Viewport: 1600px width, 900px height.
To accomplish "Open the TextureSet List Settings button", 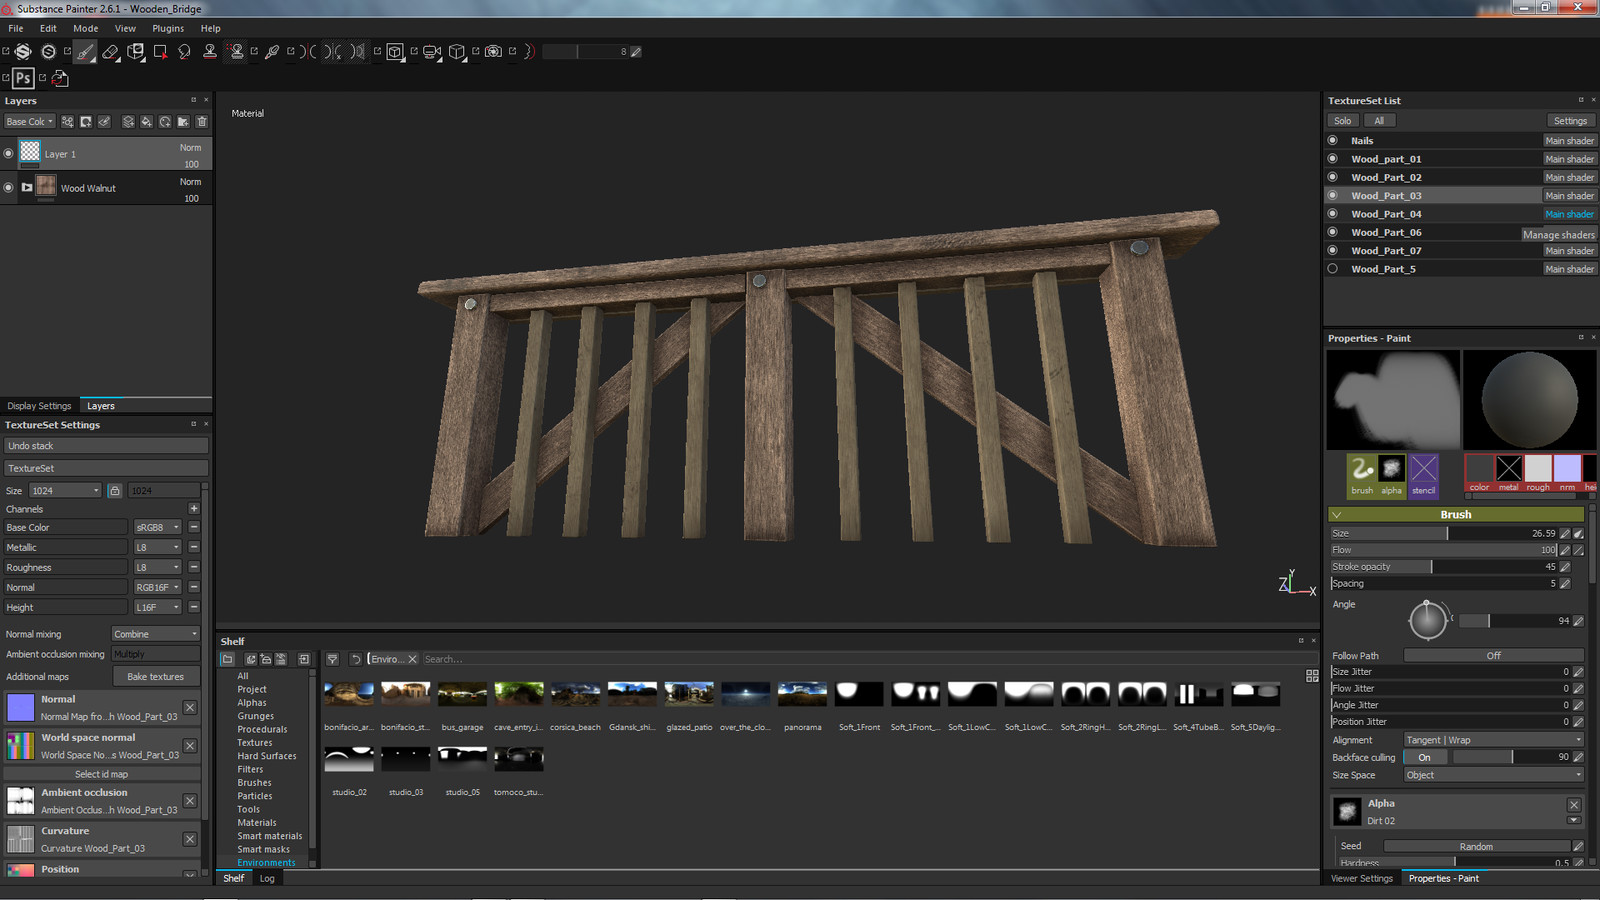I will (1570, 121).
